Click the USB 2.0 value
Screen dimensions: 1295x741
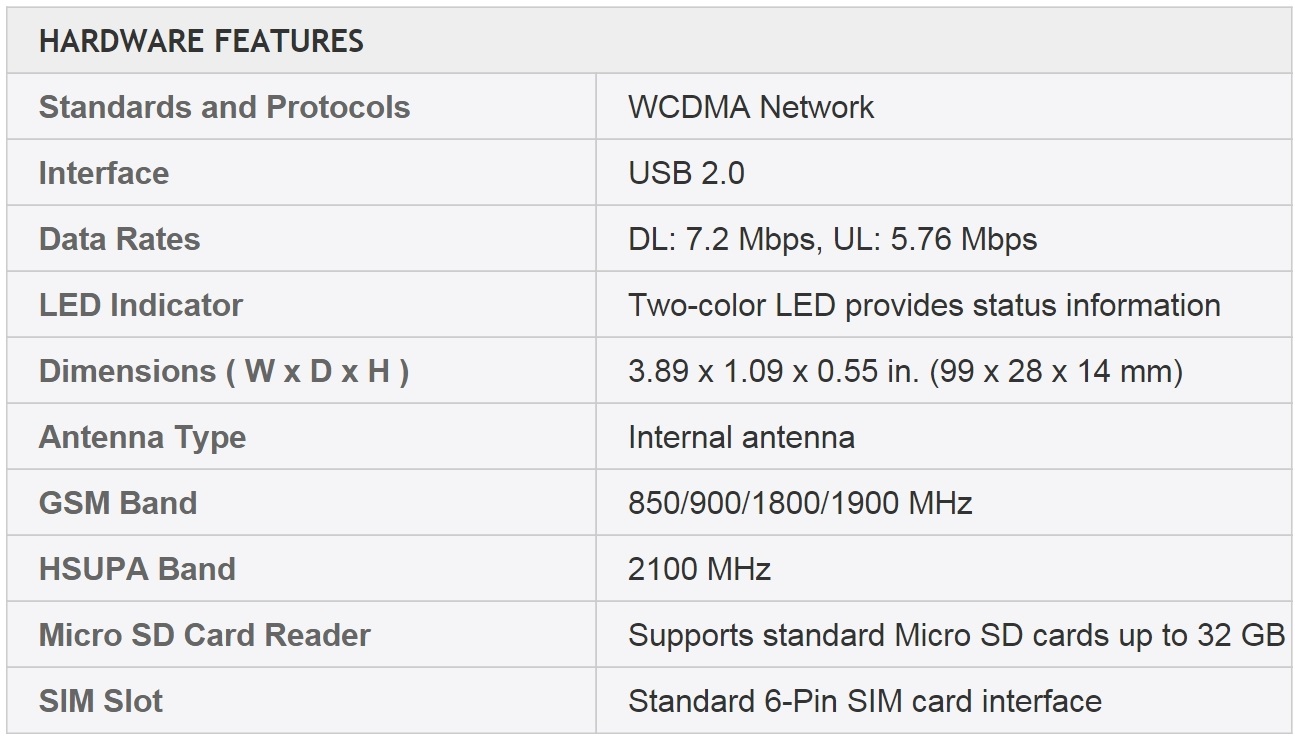pos(686,173)
